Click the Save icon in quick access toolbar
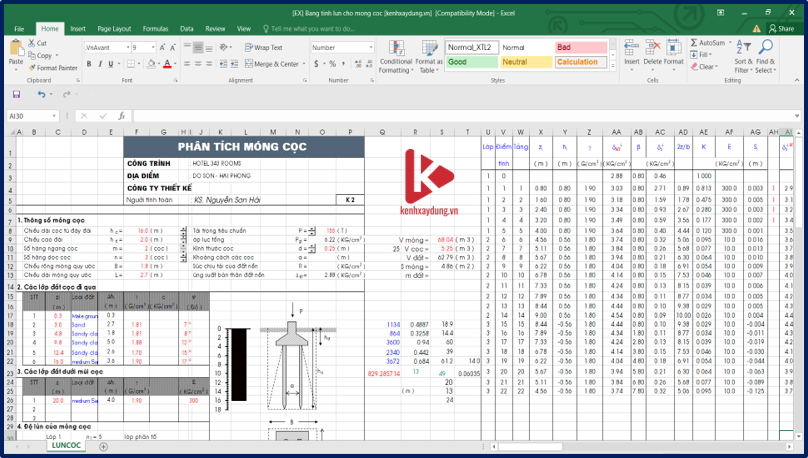The image size is (808, 458). coord(17,95)
